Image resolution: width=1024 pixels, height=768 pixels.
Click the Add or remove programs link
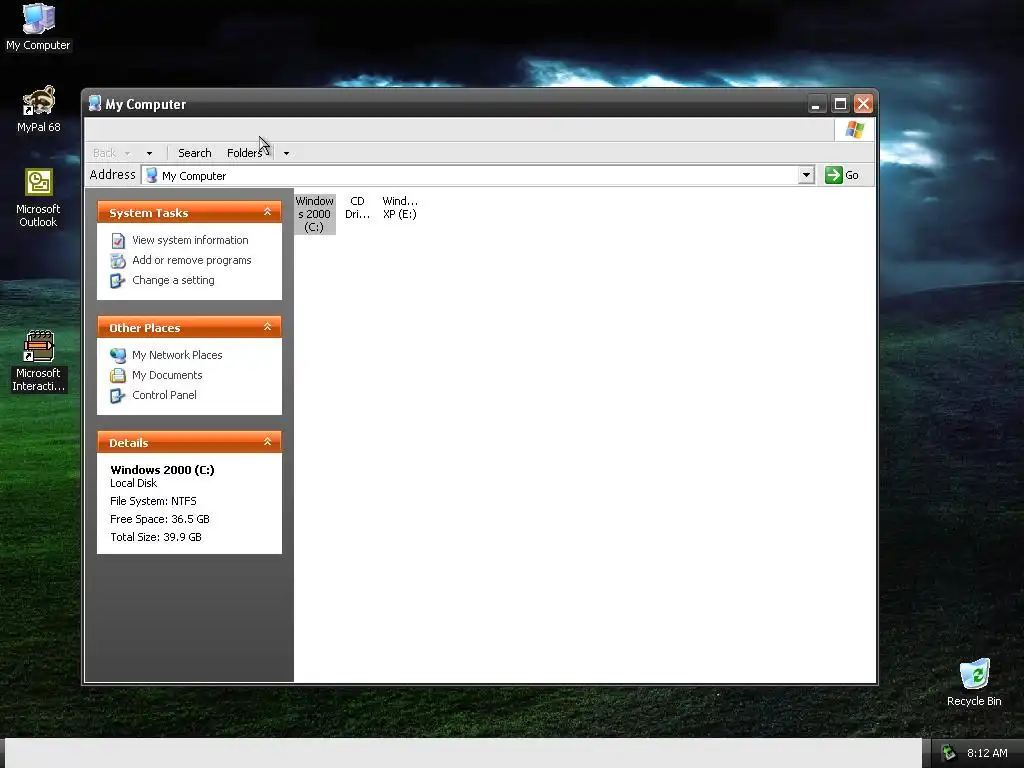[x=191, y=260]
